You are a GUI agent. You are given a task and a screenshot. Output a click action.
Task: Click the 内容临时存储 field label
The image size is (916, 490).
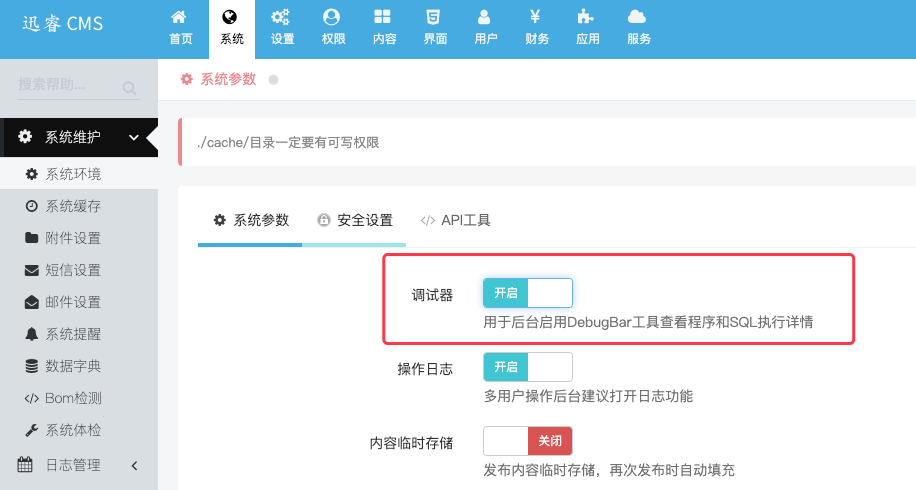pos(411,443)
